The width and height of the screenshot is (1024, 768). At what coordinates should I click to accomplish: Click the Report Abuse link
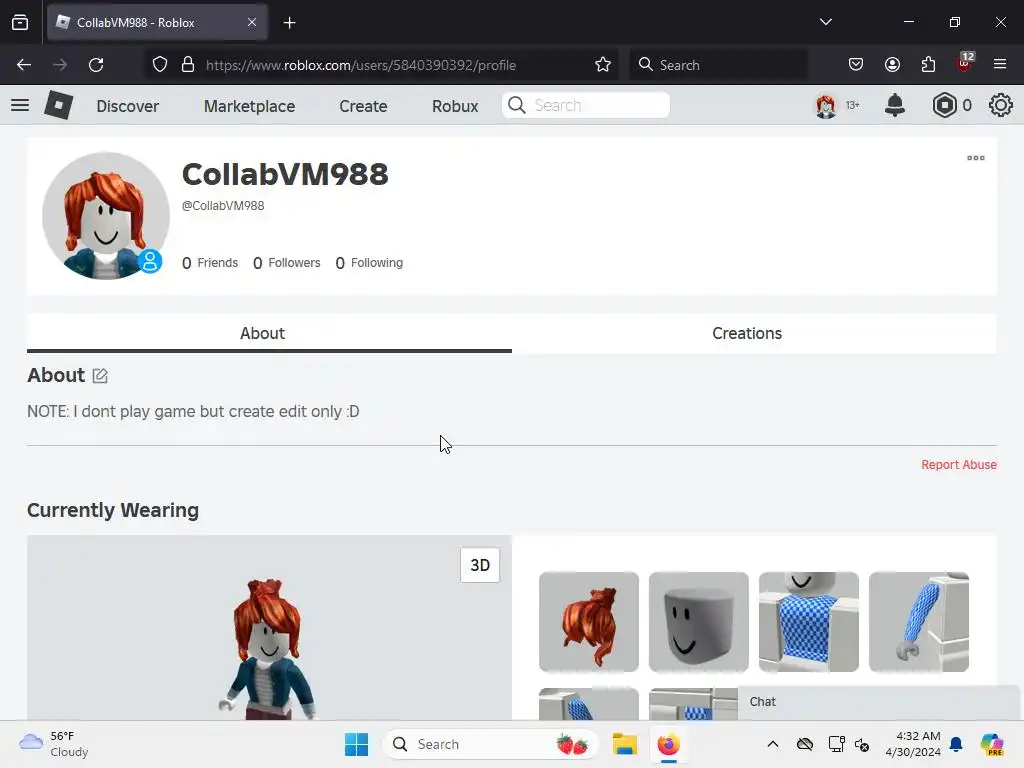[x=959, y=464]
